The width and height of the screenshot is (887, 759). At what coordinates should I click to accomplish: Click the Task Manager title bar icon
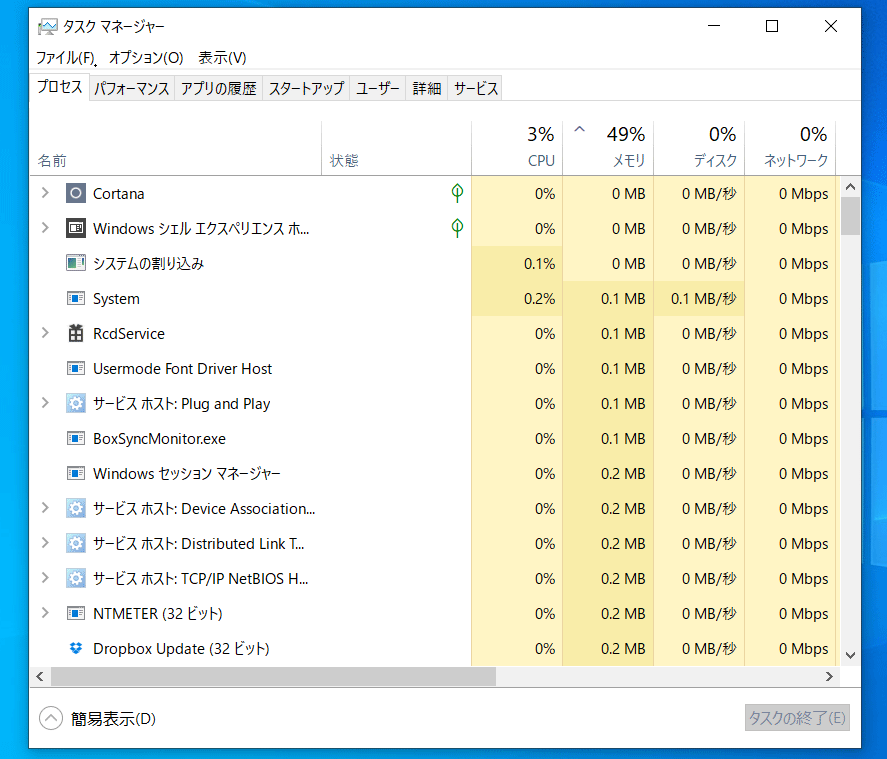pyautogui.click(x=48, y=27)
